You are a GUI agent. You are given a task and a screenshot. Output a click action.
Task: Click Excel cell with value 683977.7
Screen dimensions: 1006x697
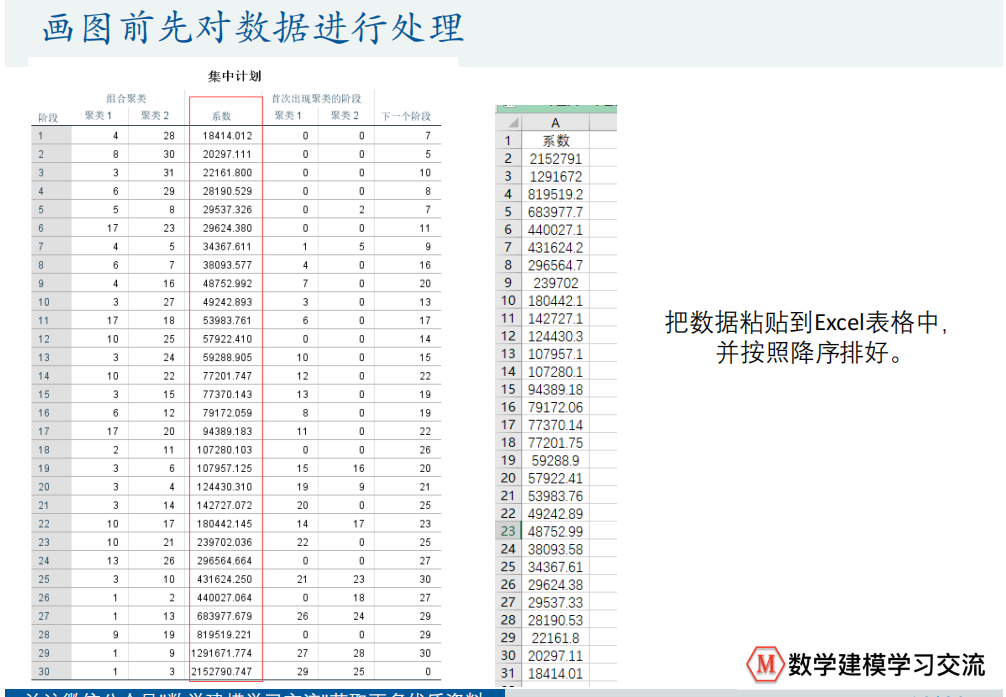click(x=556, y=212)
